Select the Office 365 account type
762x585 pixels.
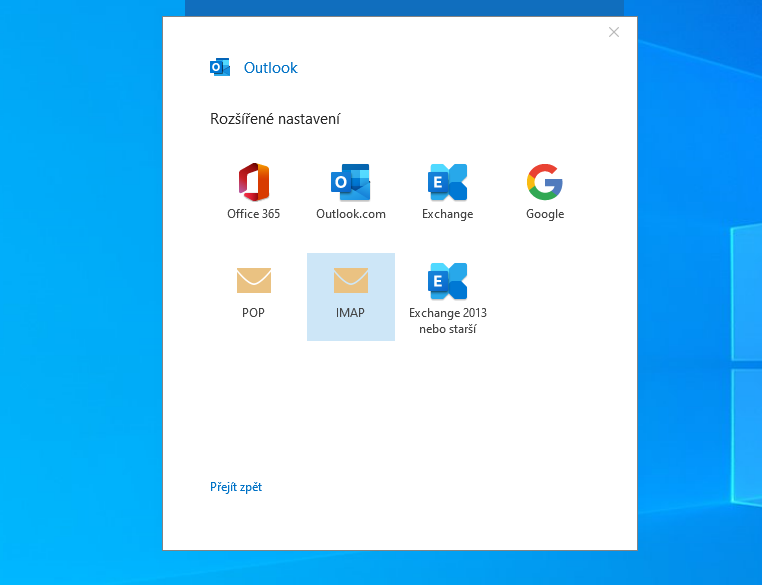254,192
